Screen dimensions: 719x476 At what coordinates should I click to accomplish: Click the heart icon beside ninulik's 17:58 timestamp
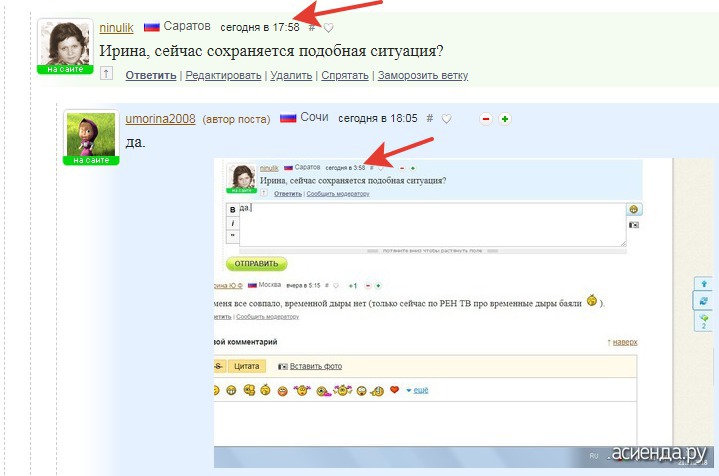pos(328,28)
